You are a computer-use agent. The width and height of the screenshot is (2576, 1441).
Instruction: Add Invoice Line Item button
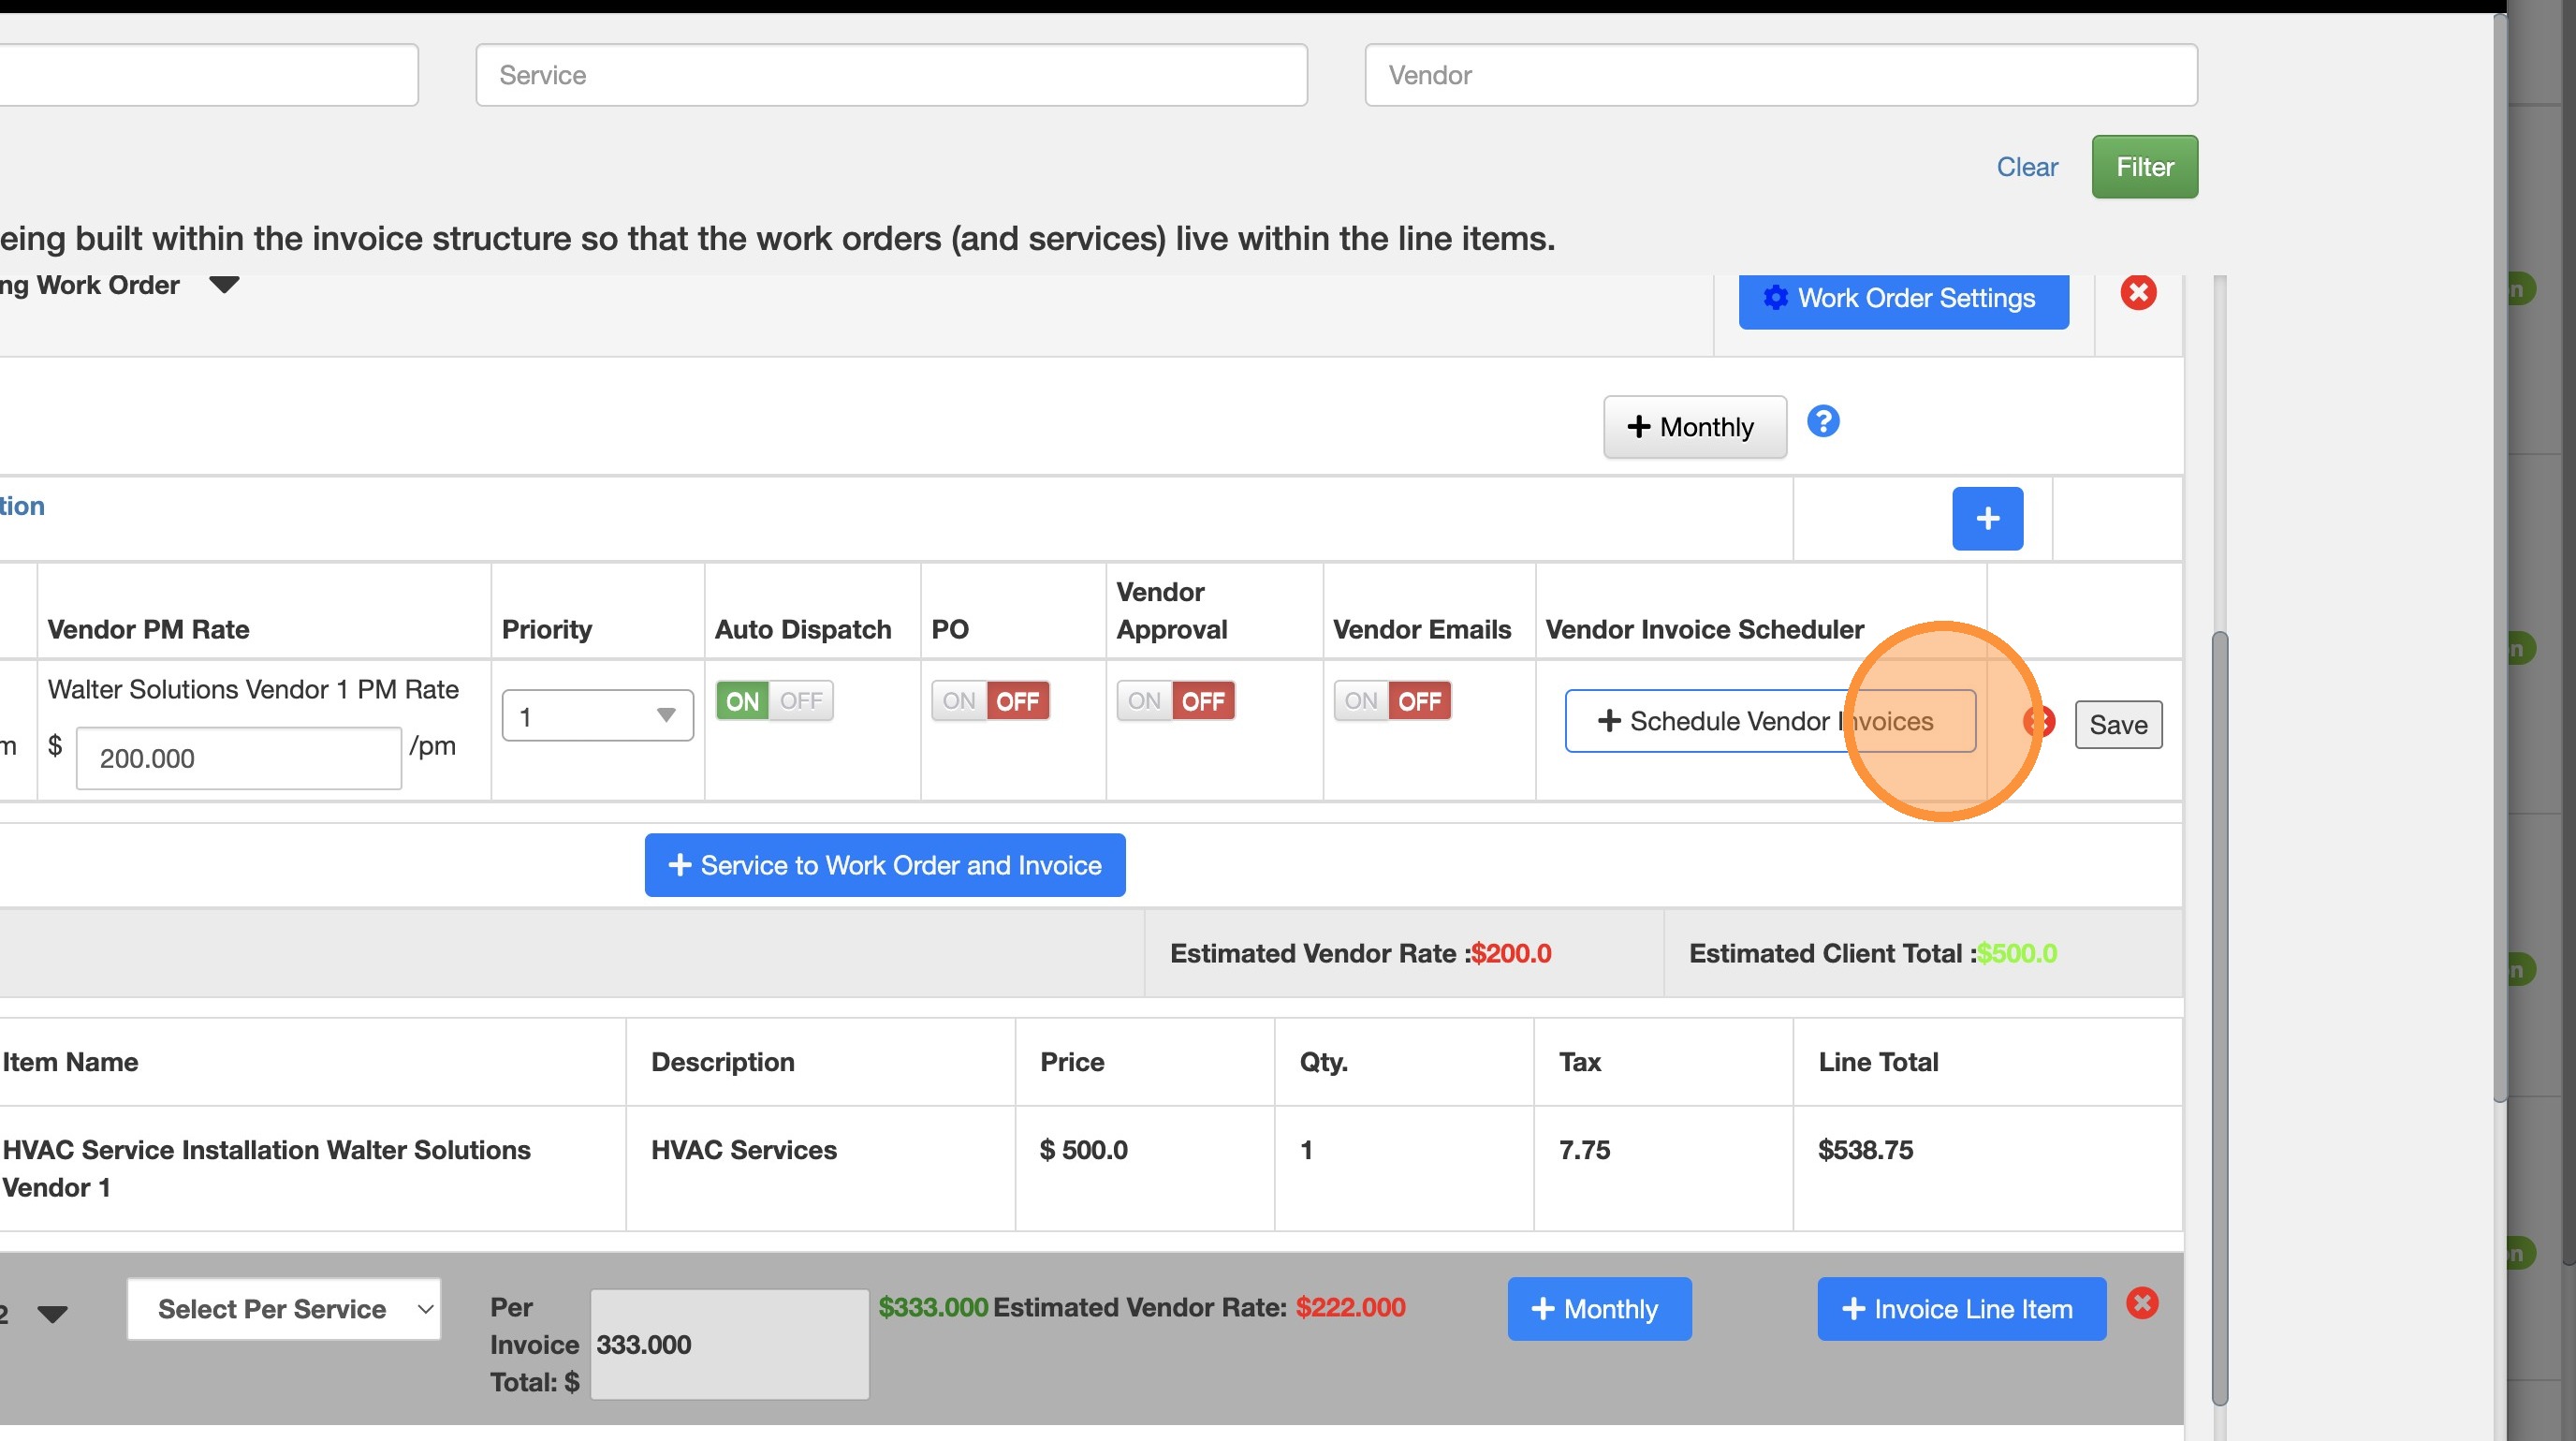[1960, 1308]
